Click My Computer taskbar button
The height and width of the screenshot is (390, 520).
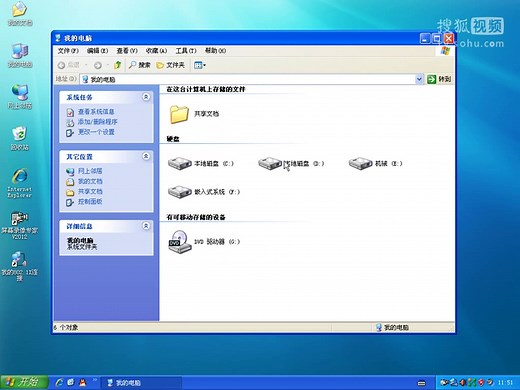141,383
